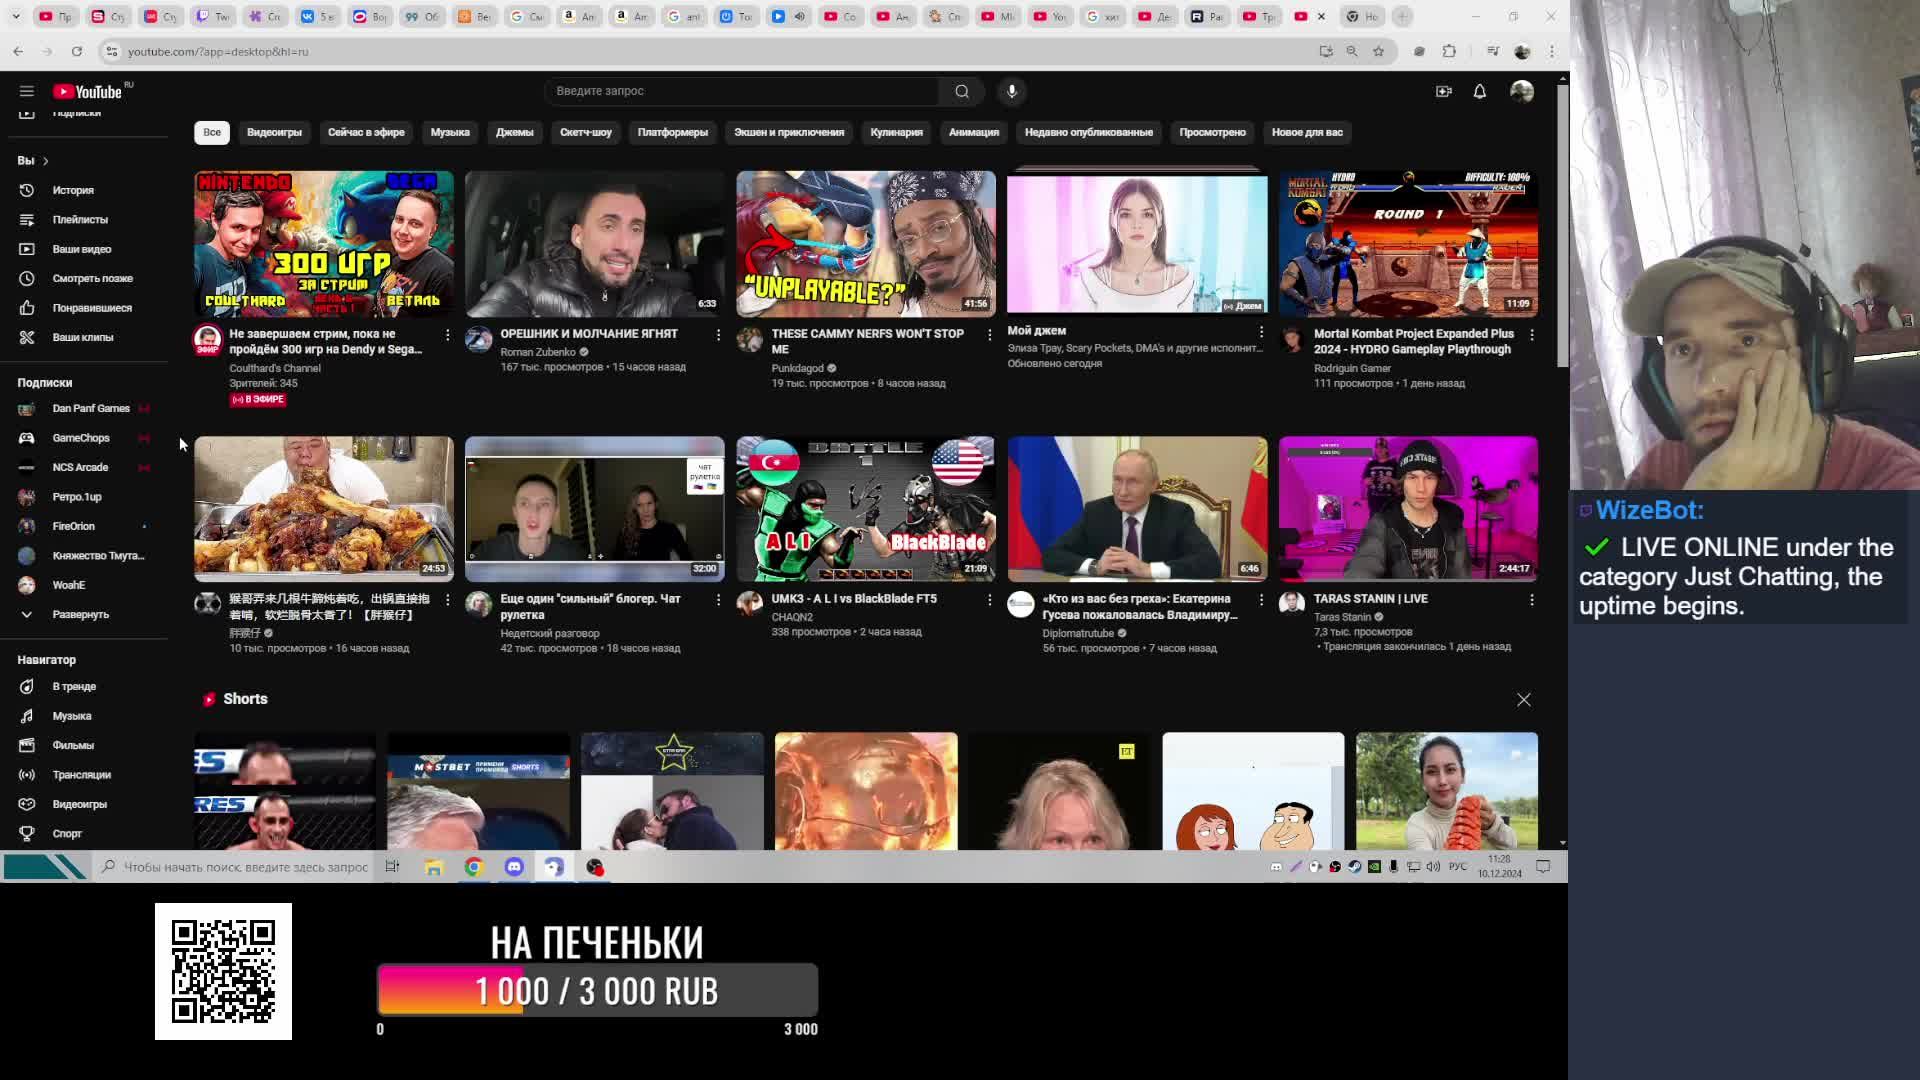This screenshot has width=1920, height=1080.
Task: Open the Watch later sidebar item
Action: [x=92, y=278]
